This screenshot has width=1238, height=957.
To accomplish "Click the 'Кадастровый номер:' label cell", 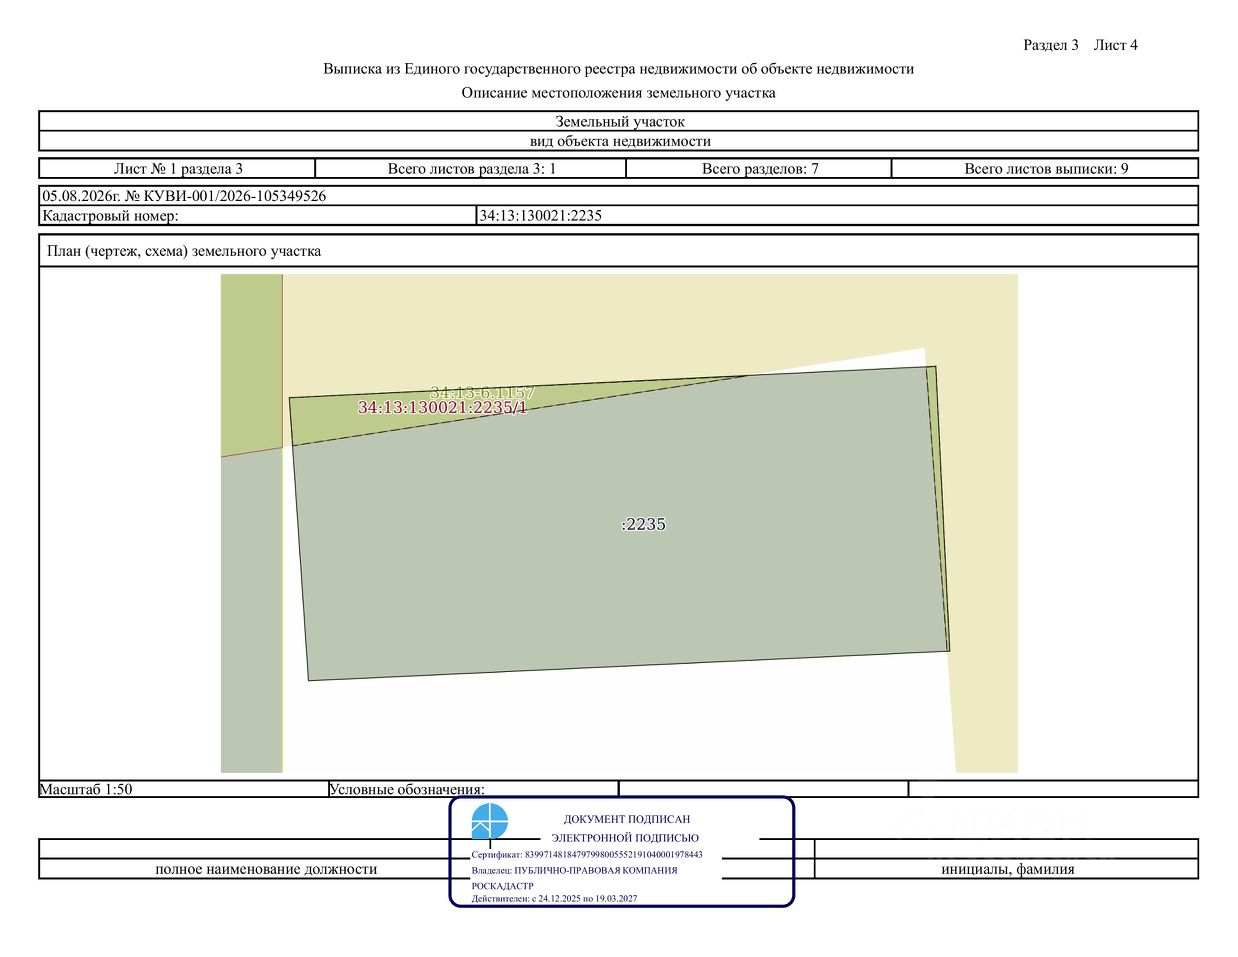I will [258, 215].
